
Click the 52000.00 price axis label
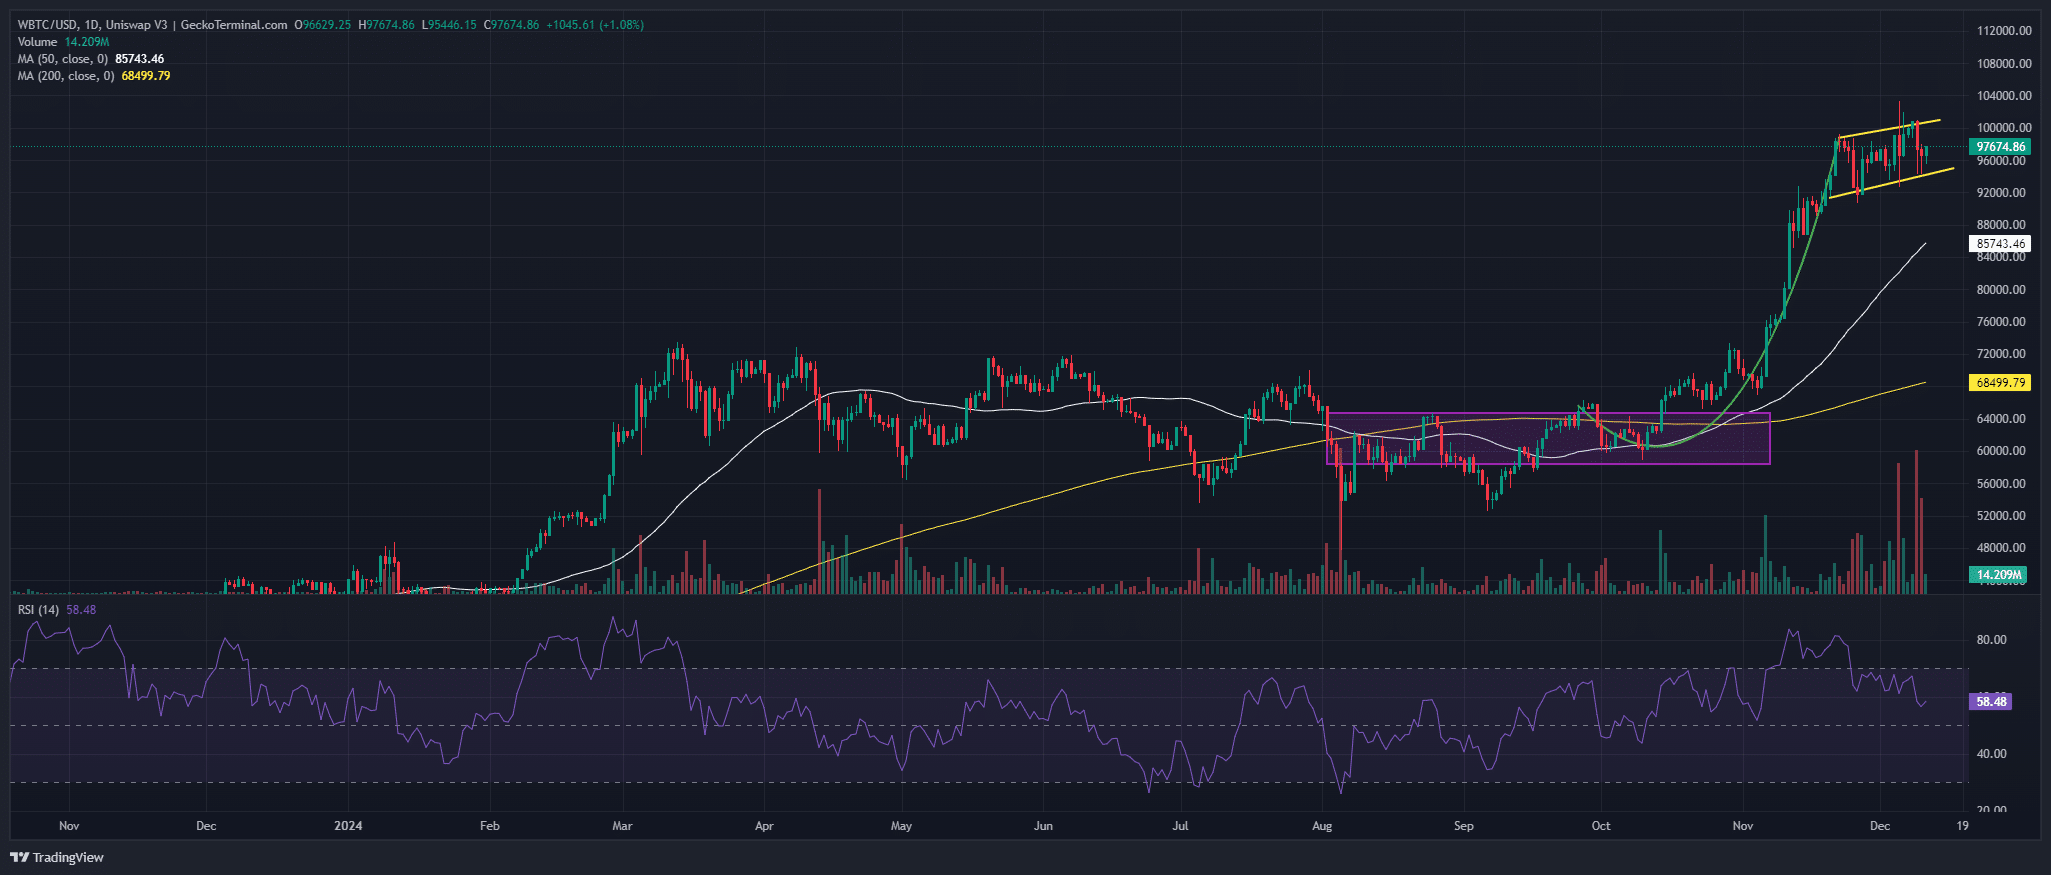pos(2001,516)
